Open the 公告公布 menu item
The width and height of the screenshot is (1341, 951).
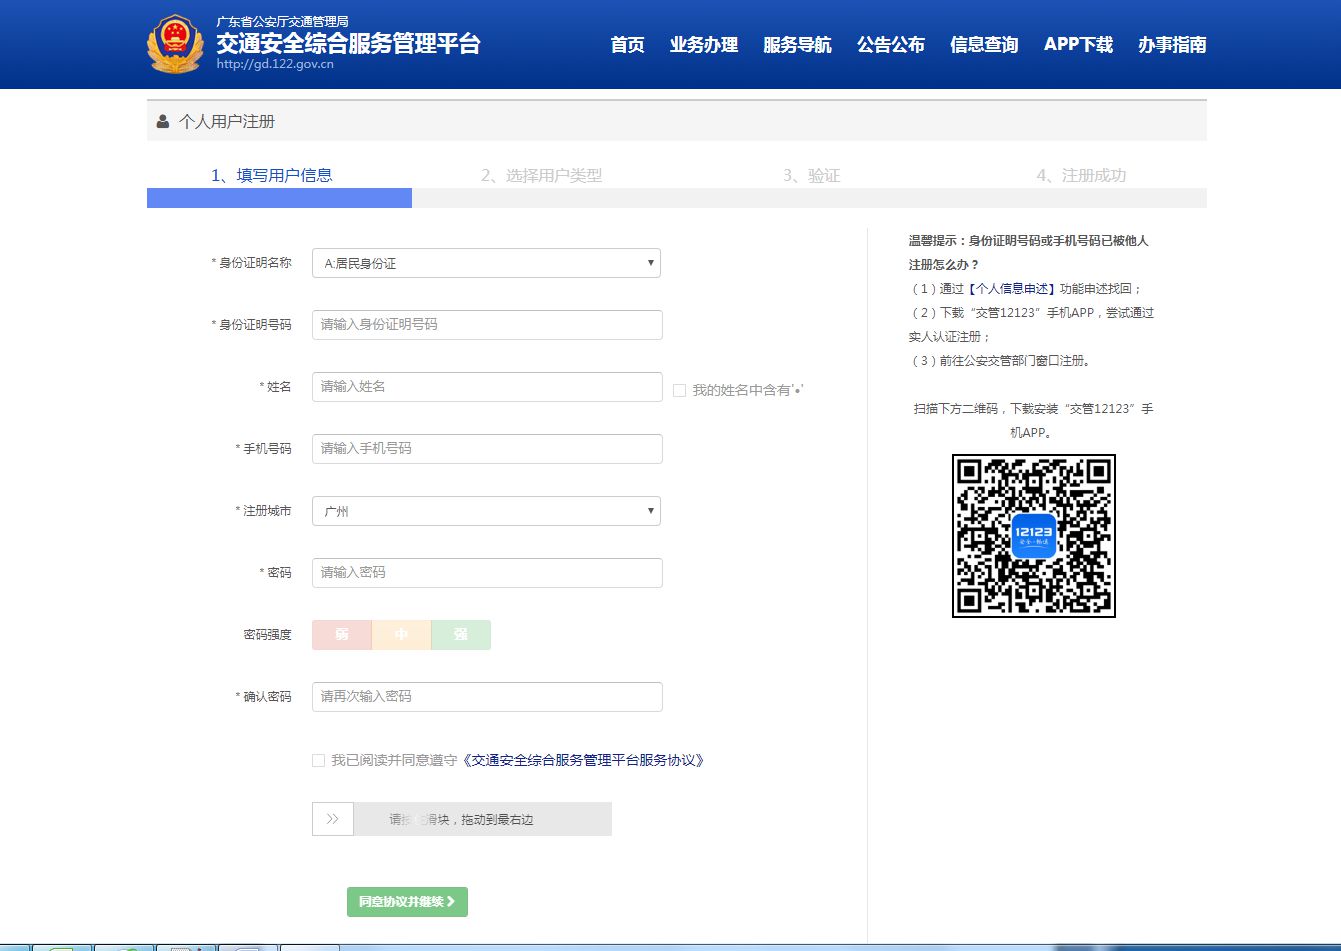pyautogui.click(x=890, y=45)
